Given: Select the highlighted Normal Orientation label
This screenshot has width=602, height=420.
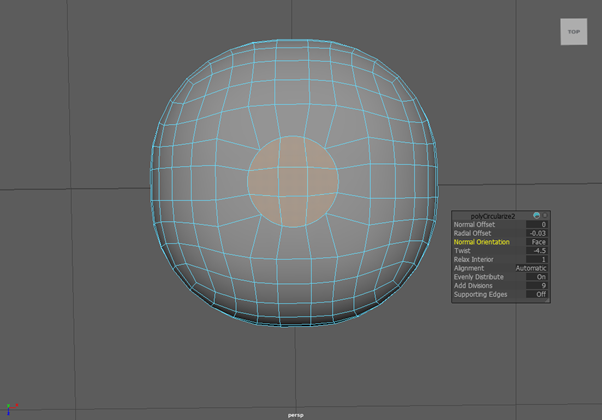Looking at the screenshot, I should pyautogui.click(x=481, y=242).
